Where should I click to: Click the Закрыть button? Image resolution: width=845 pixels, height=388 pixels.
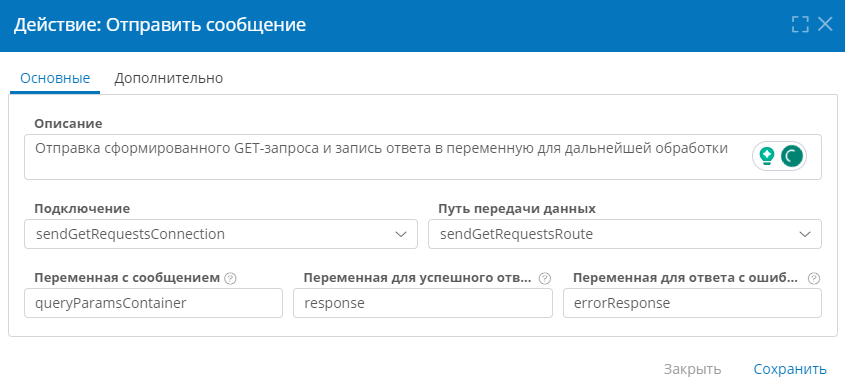pos(692,369)
